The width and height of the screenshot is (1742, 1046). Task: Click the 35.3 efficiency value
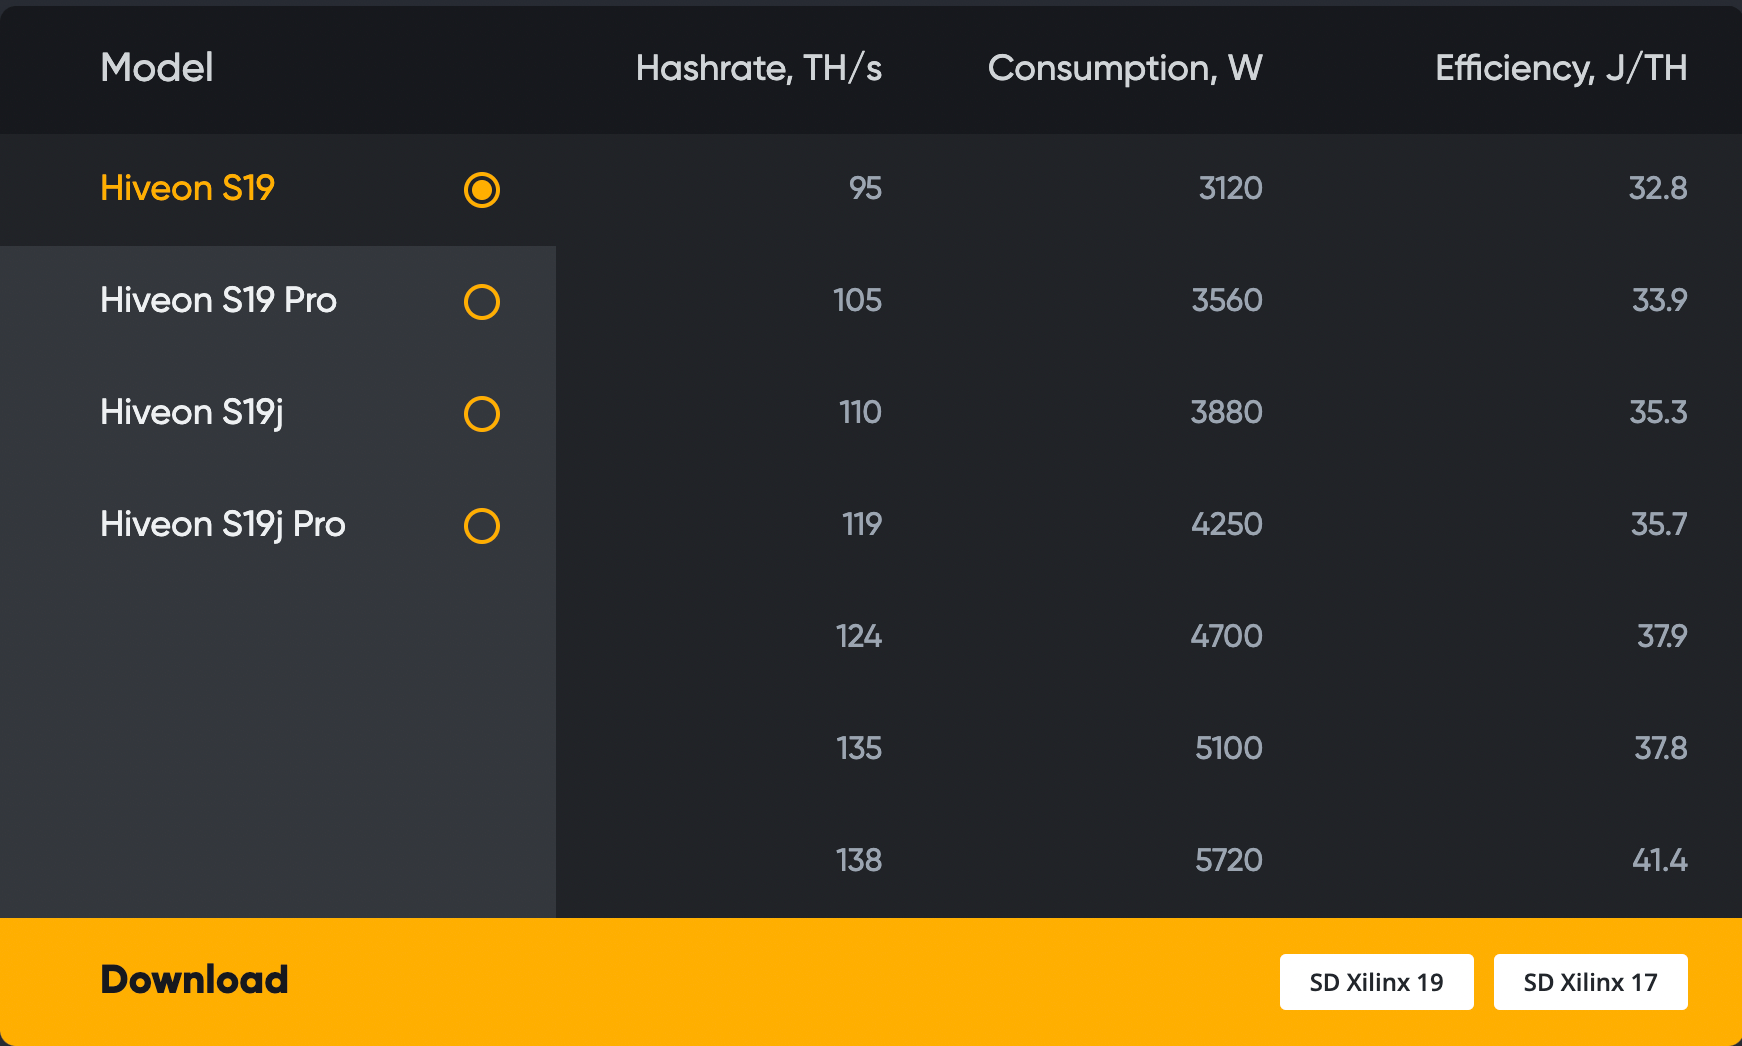(1658, 412)
